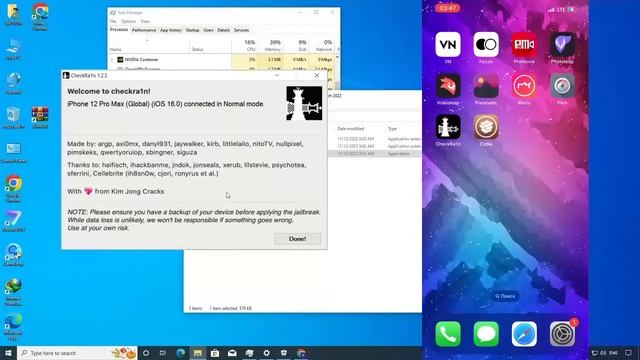640x360 pixels.
Task: Open the Phone app in the iPhone dock
Action: coord(448,334)
